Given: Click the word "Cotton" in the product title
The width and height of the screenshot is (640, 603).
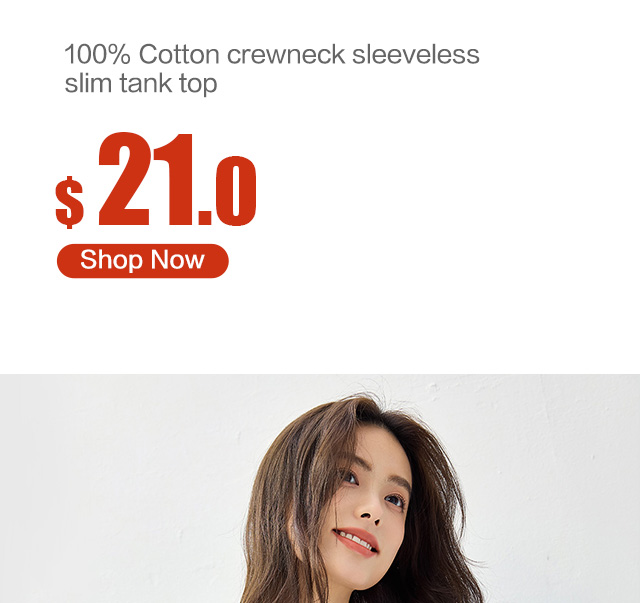Looking at the screenshot, I should [179, 54].
